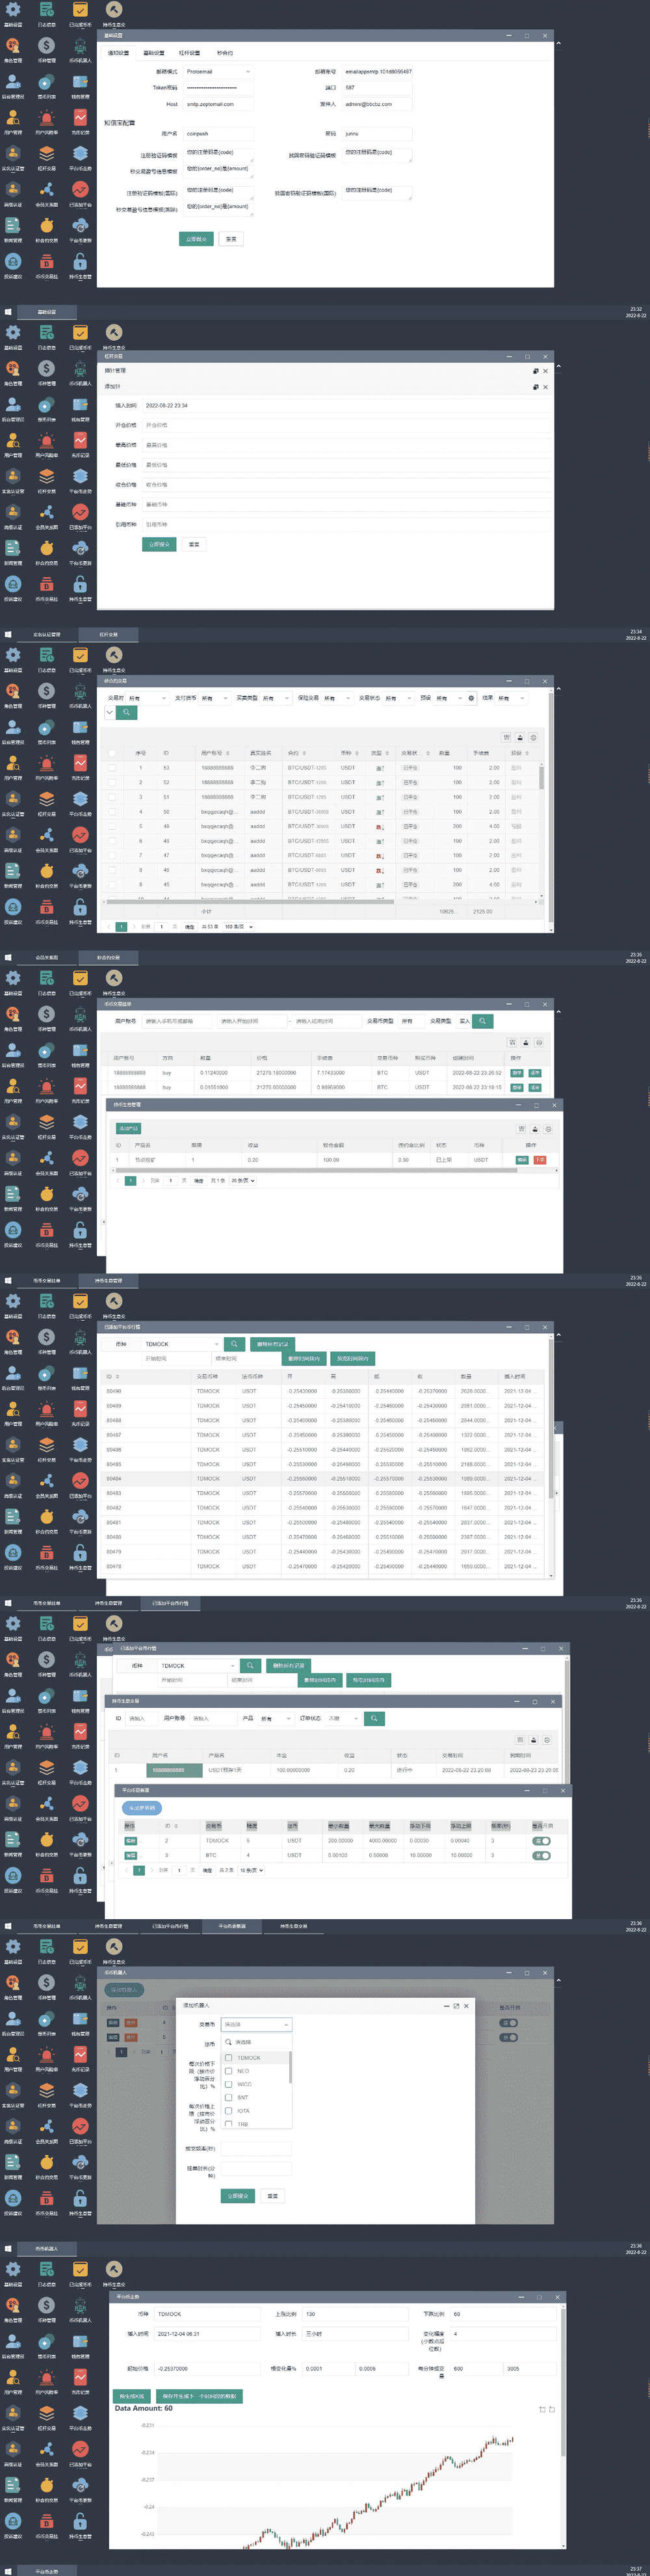
Task: Check the BNT option in the 交易币 list
Action: click(229, 2097)
